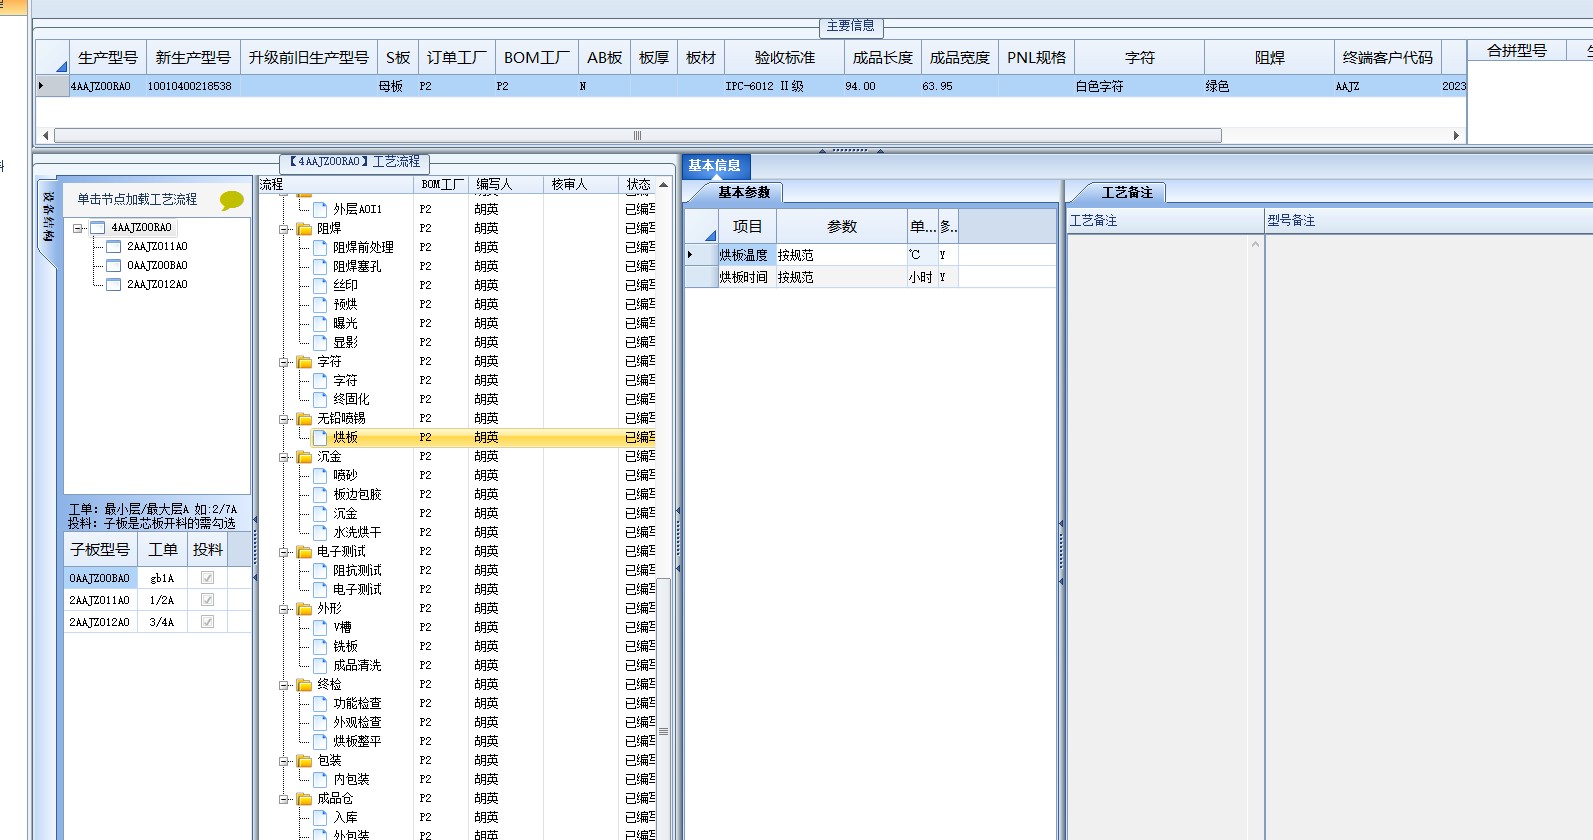Select the 板边包胶 process step
The width and height of the screenshot is (1593, 840).
[357, 494]
